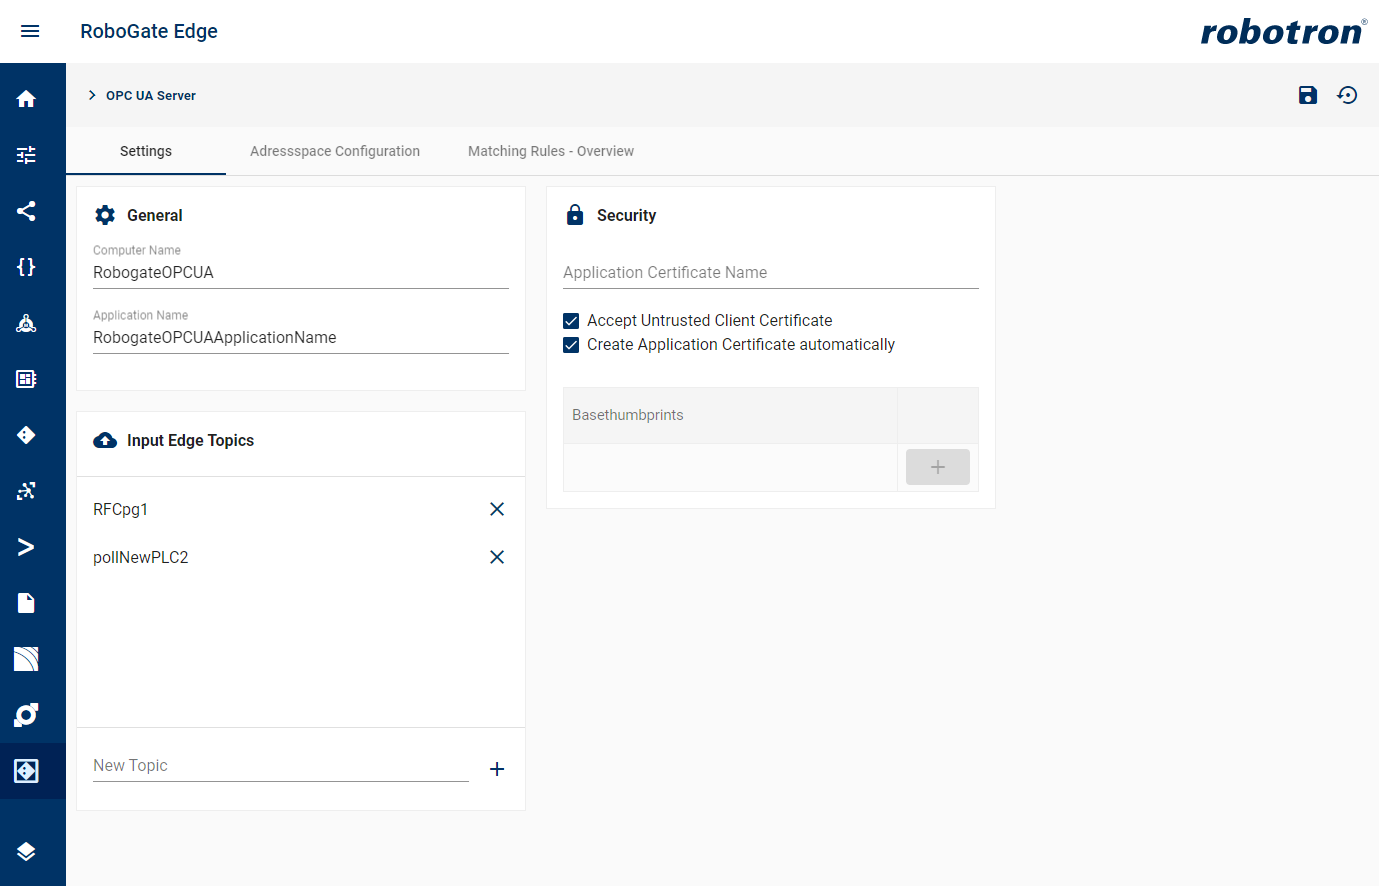Add the new topic with plus icon

point(497,769)
